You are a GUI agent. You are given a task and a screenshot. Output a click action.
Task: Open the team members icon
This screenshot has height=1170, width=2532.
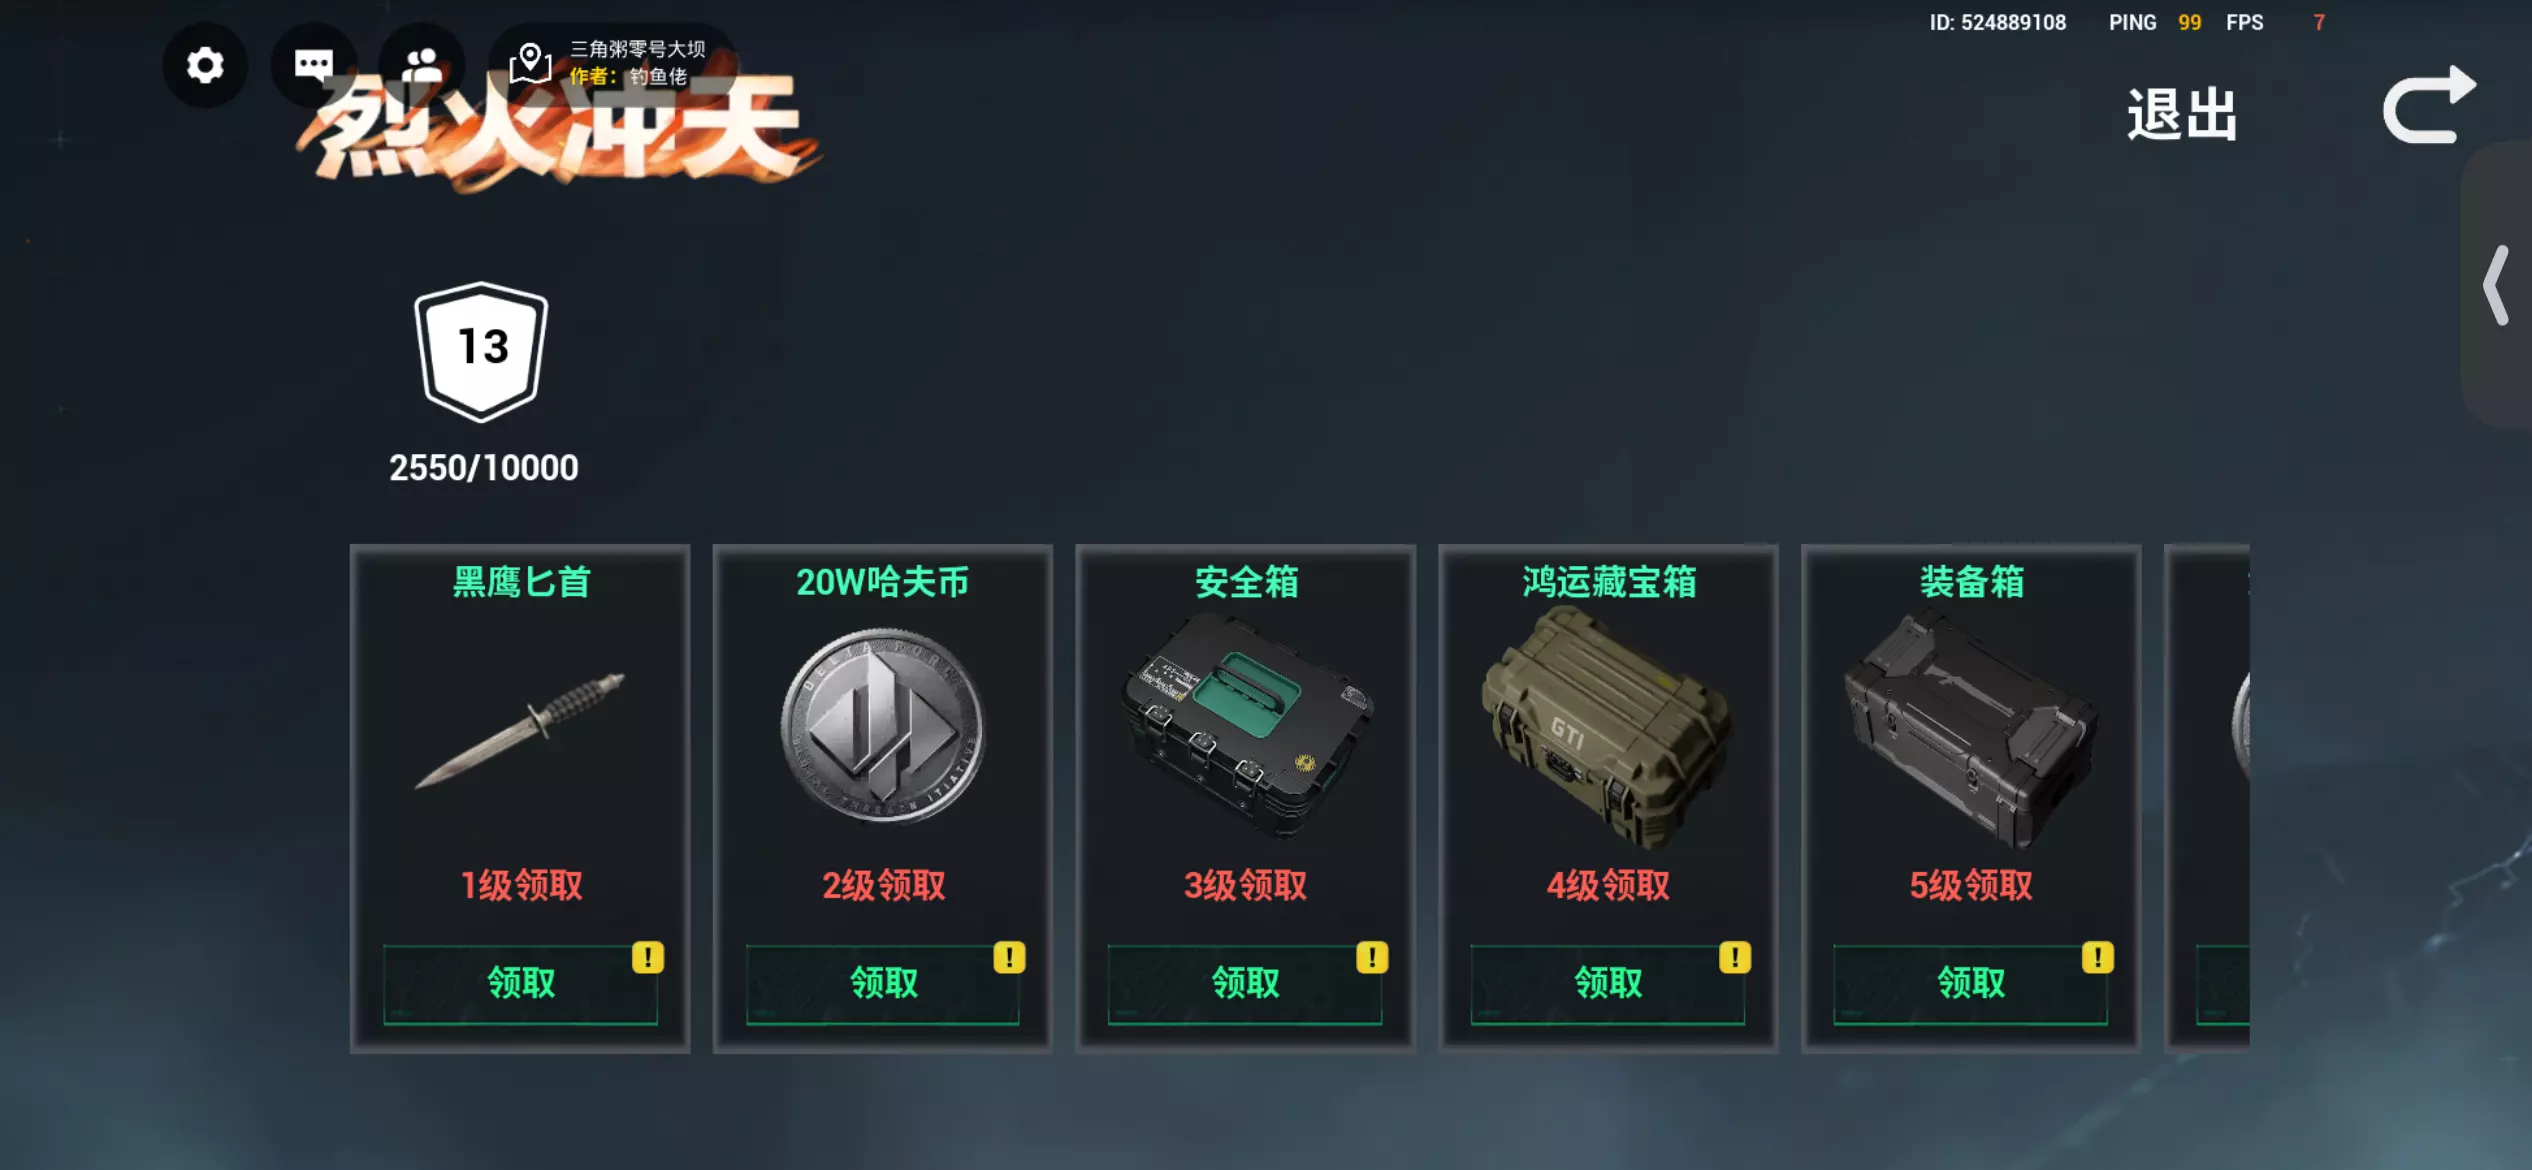(421, 65)
